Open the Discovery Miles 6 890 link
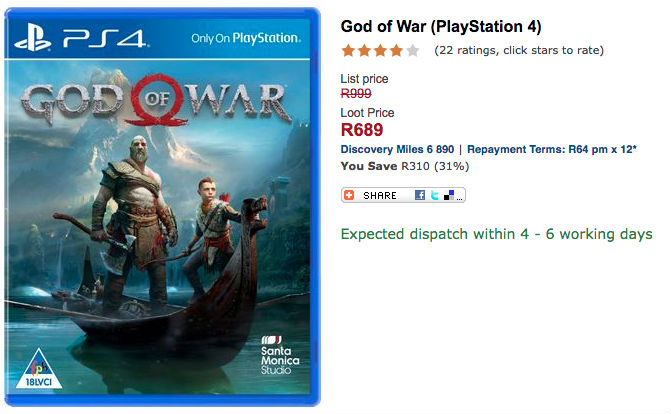 [397, 149]
